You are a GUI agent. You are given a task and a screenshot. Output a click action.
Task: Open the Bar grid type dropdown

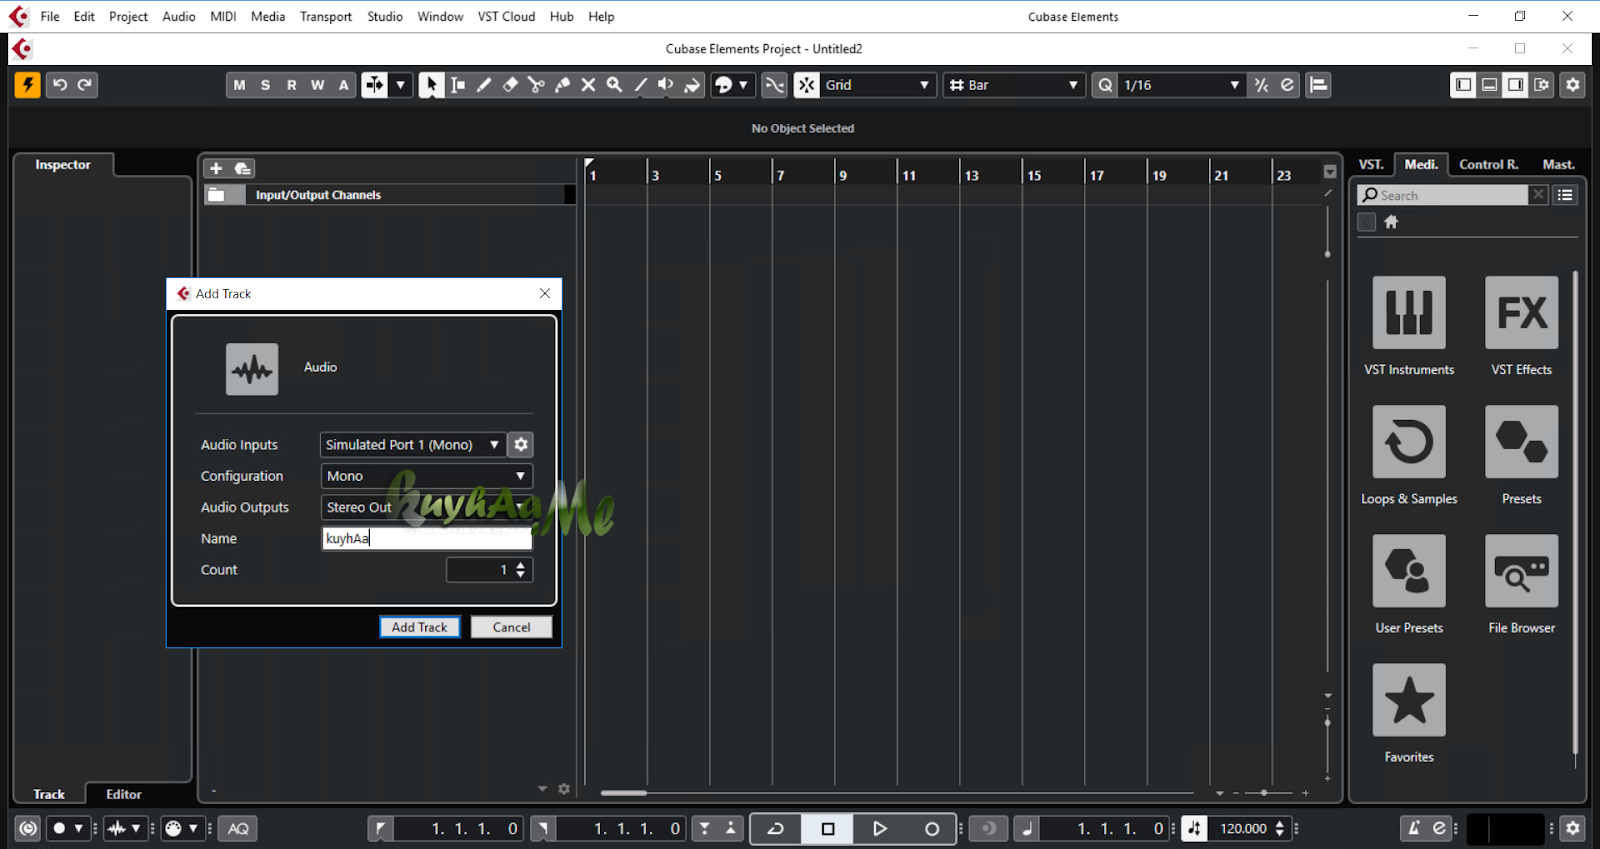pyautogui.click(x=1014, y=85)
